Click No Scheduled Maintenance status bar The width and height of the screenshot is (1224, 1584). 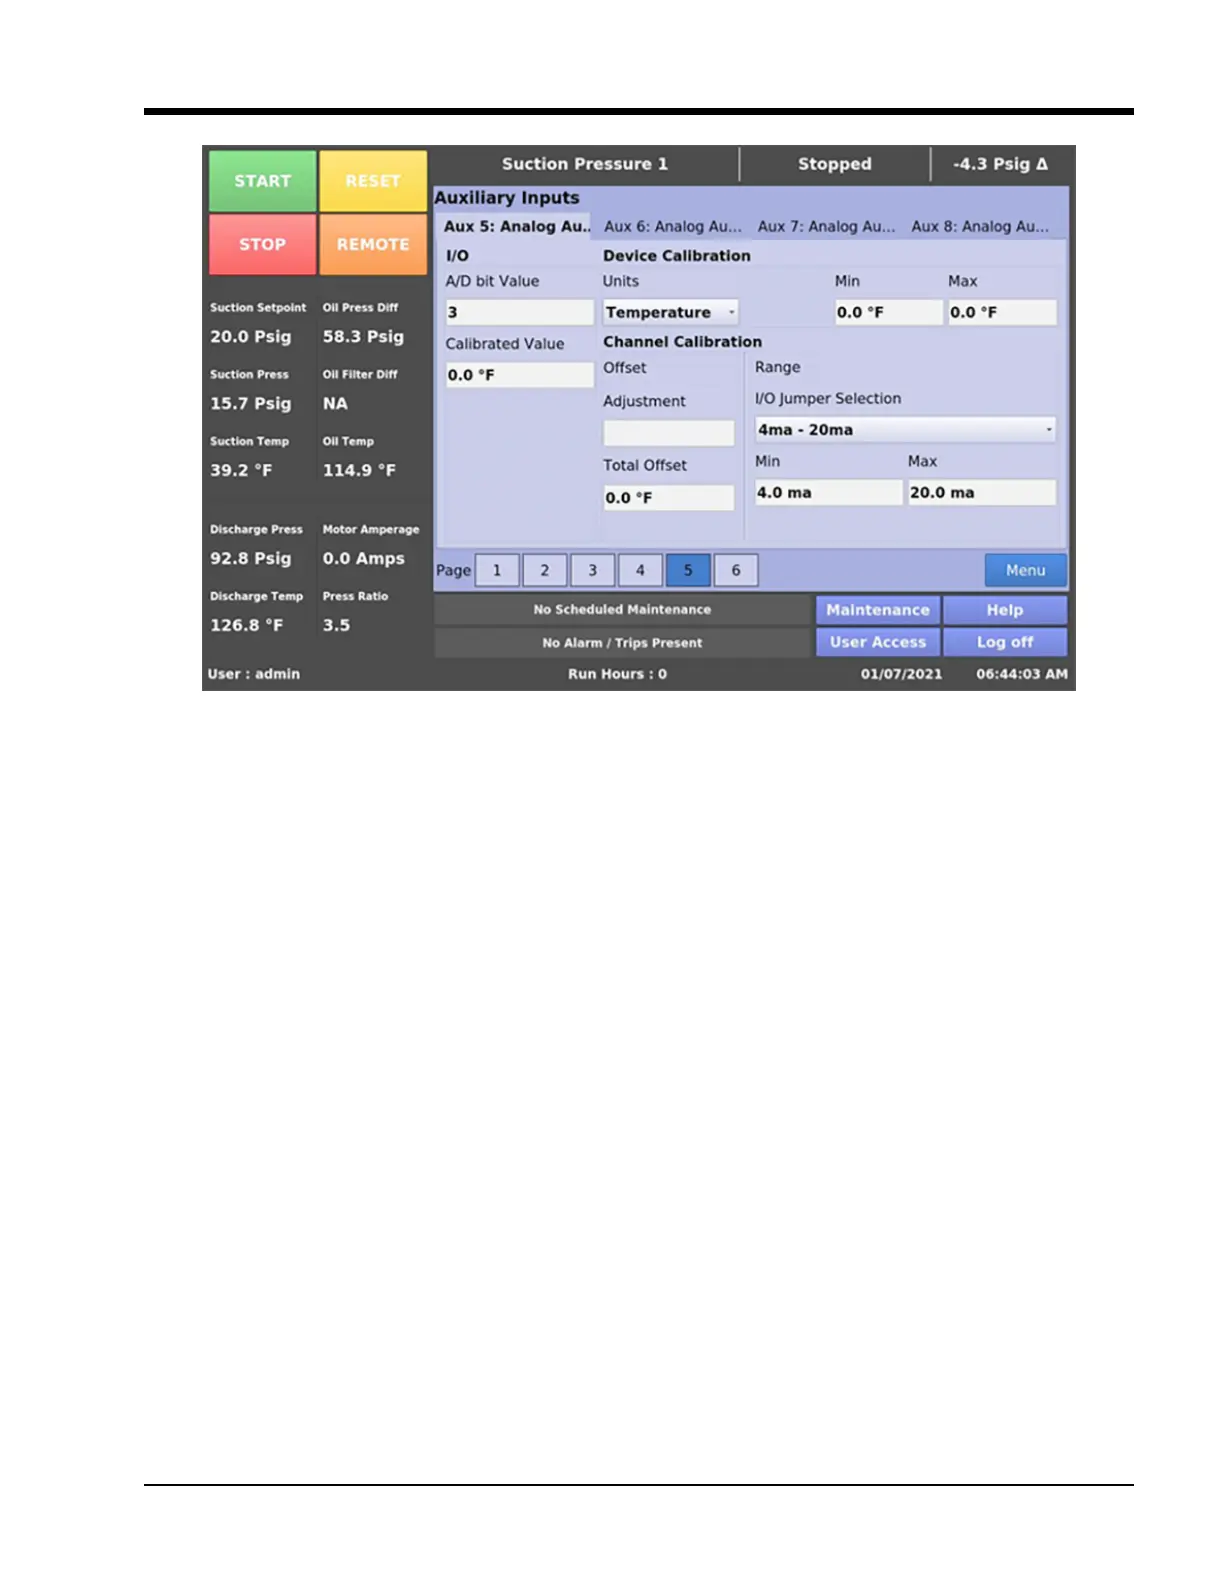click(x=622, y=610)
